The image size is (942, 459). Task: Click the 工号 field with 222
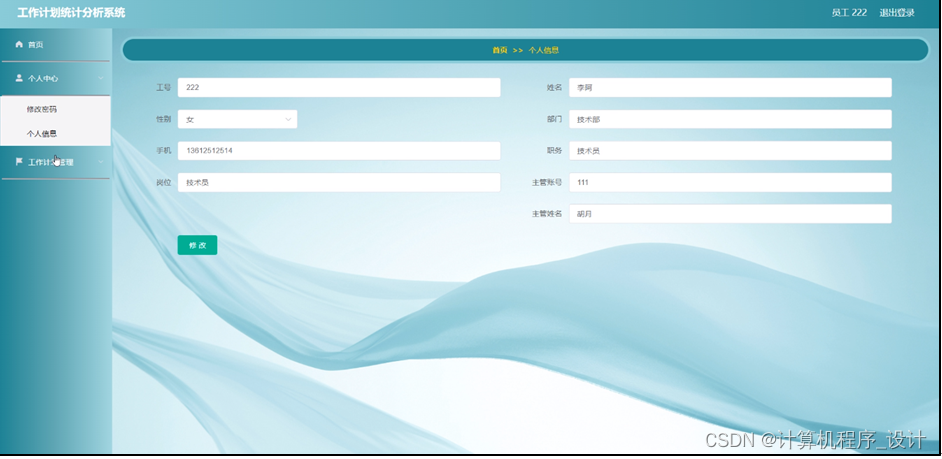click(x=339, y=87)
